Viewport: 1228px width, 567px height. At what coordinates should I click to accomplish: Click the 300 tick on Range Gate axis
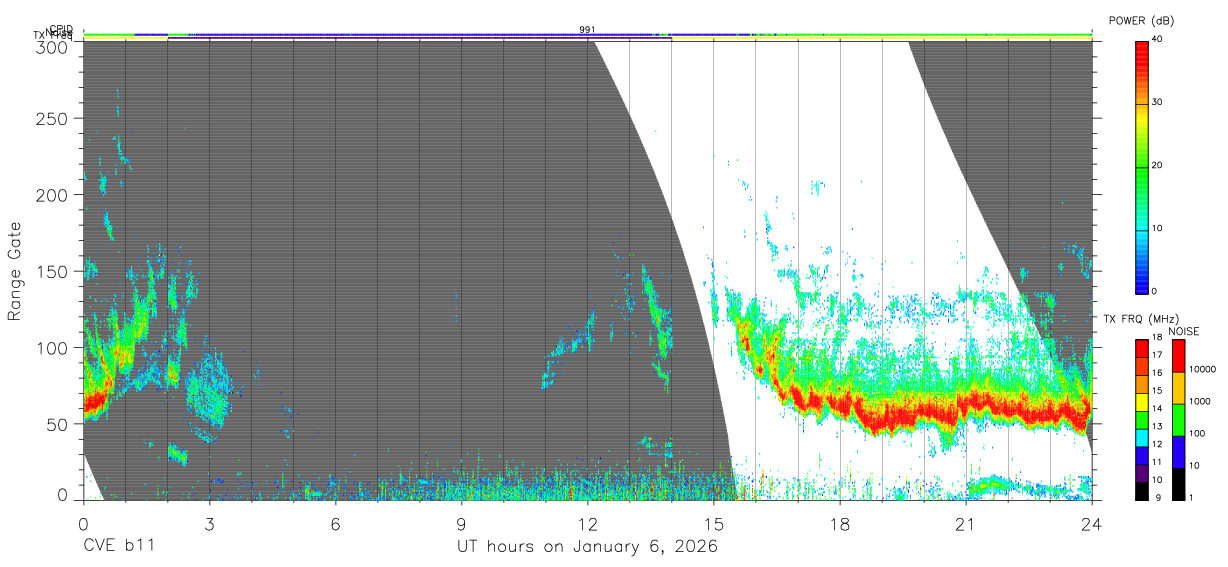(x=52, y=47)
